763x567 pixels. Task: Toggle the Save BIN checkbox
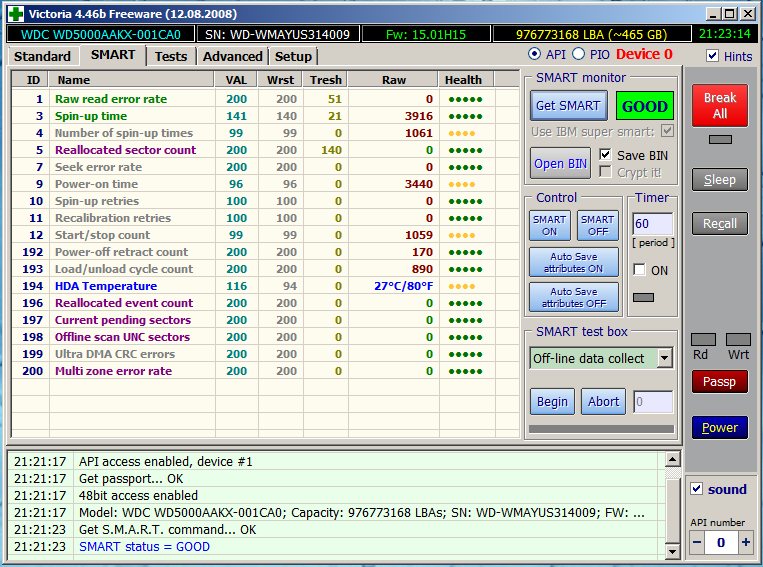(605, 155)
